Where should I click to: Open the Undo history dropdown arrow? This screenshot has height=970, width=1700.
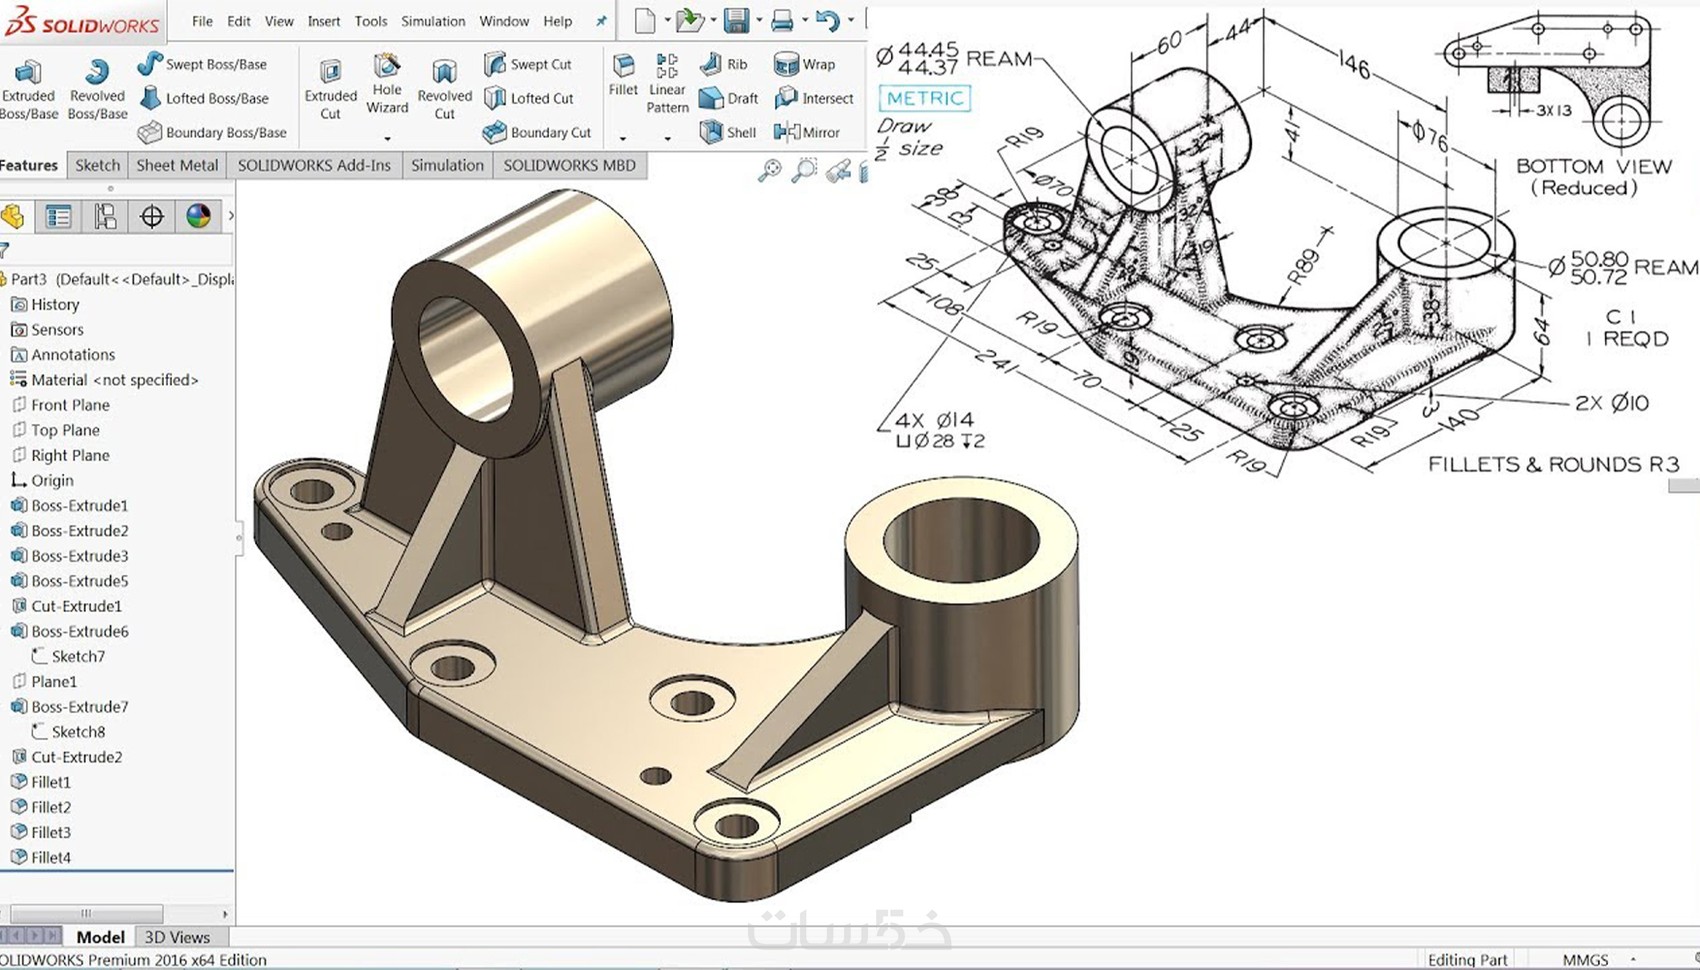(x=851, y=20)
